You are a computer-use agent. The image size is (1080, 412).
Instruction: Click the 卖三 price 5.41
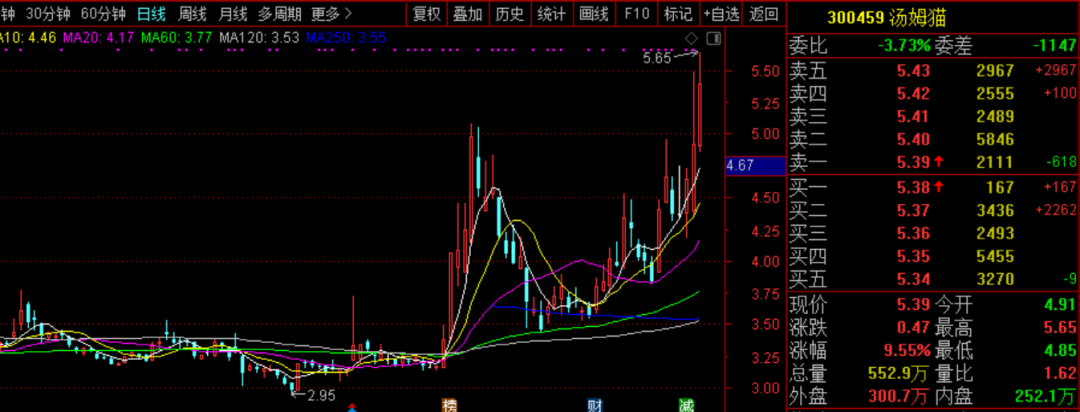913,116
